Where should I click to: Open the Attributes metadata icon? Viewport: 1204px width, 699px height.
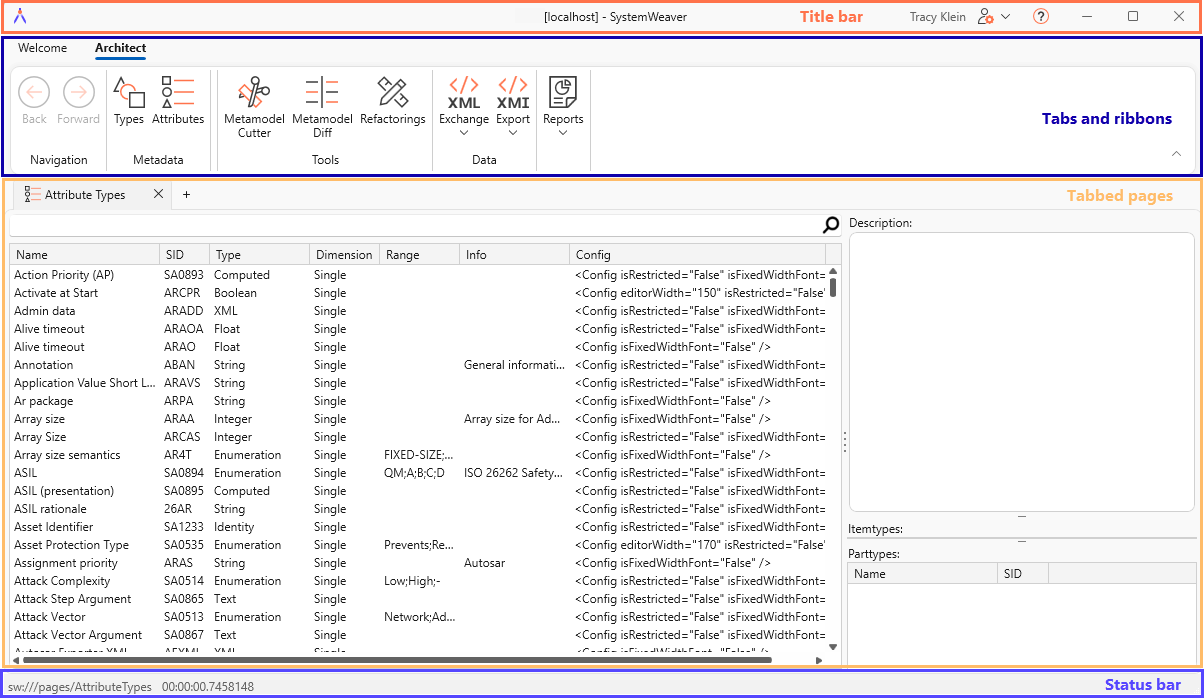coord(178,93)
